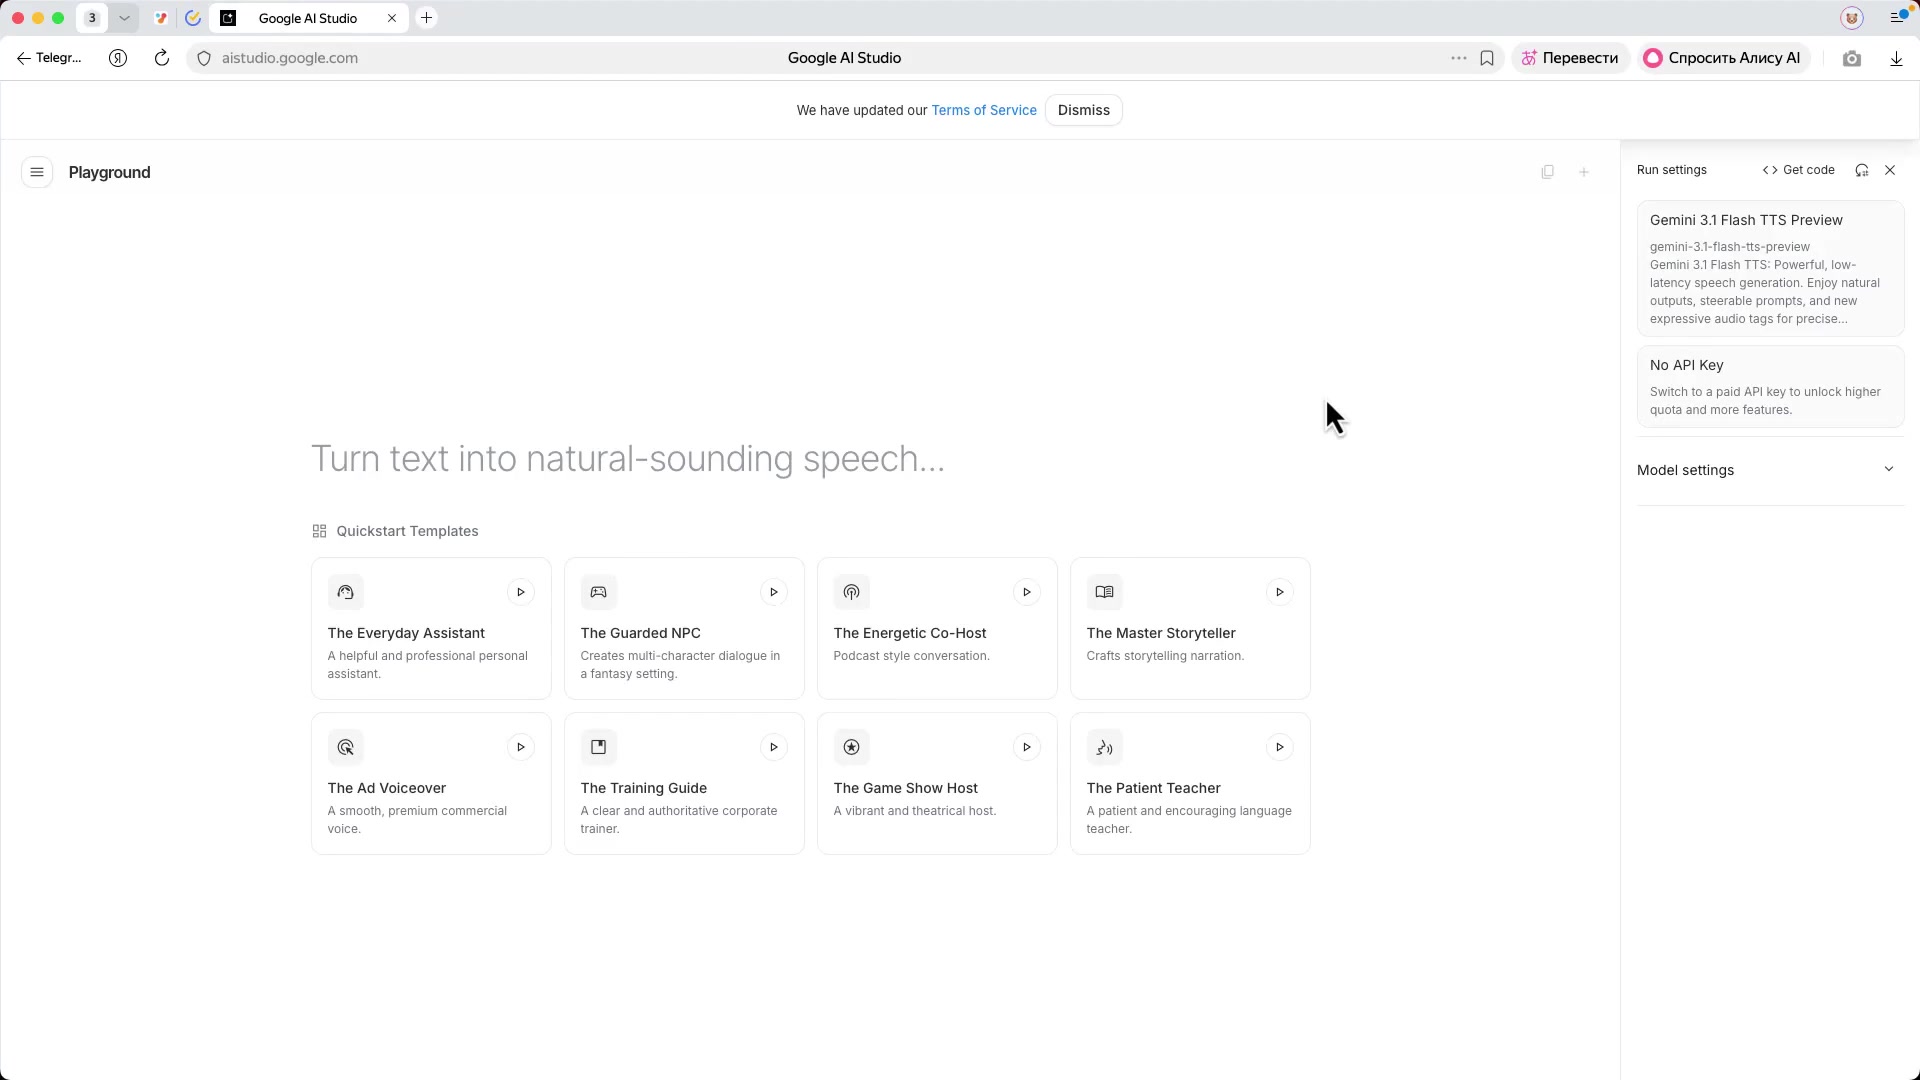This screenshot has width=1920, height=1080.
Task: Select The Everyday Assistant template title
Action: click(x=406, y=633)
